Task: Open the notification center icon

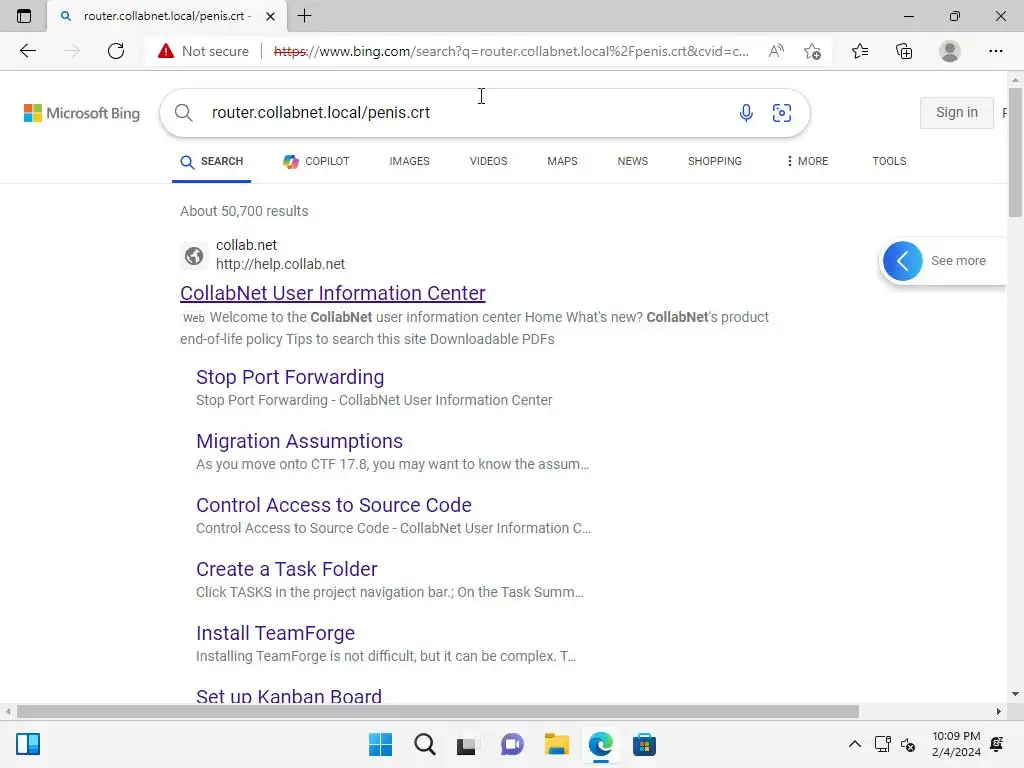Action: point(997,744)
